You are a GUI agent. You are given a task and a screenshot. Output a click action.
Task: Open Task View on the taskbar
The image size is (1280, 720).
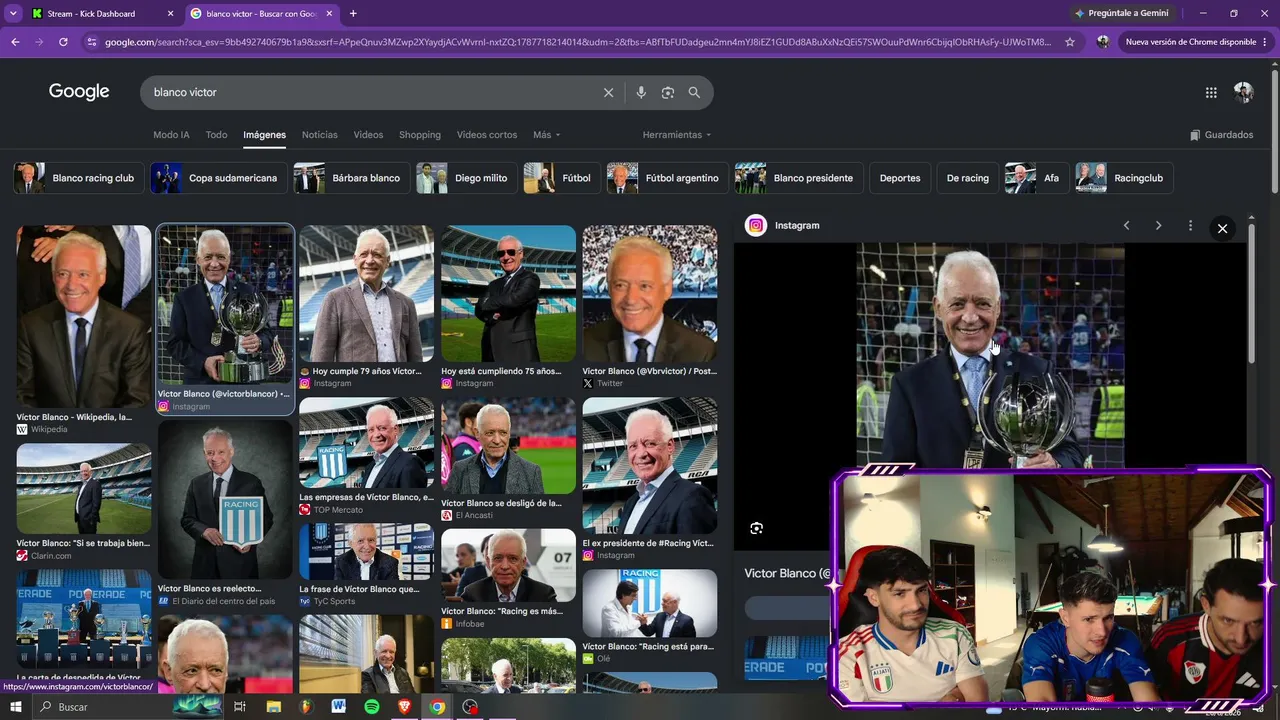coord(240,707)
